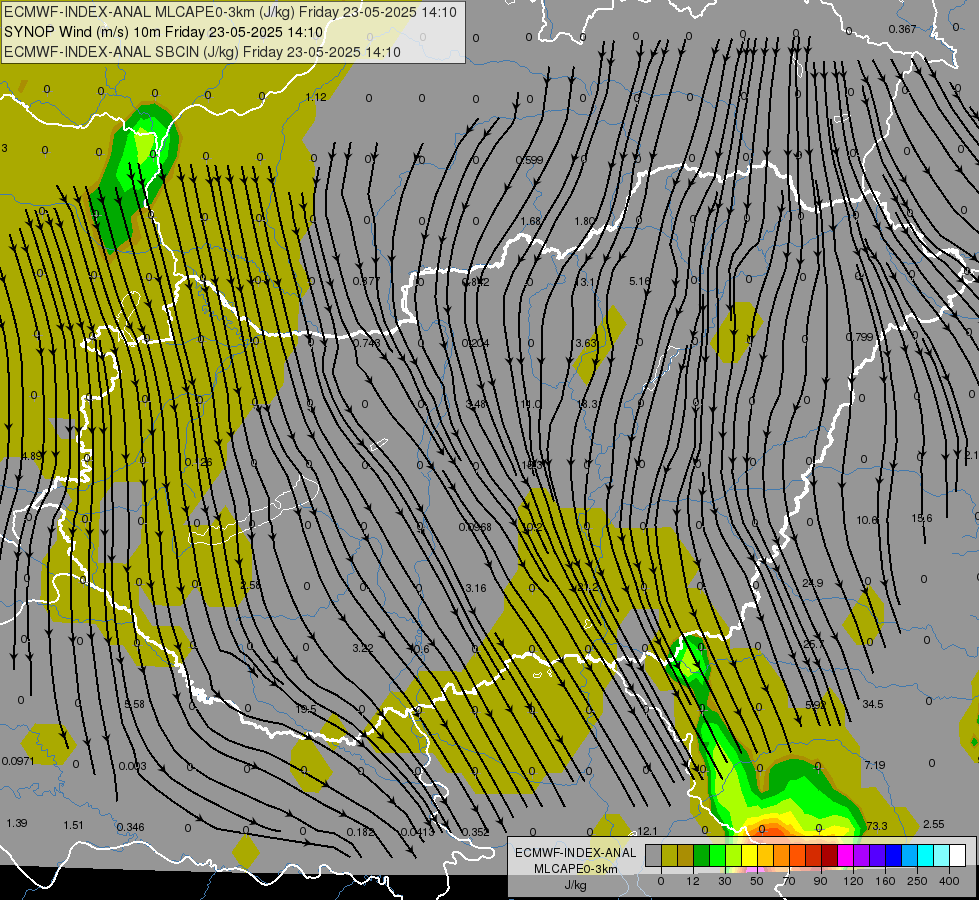
Task: Click the map value '3.22'
Action: click(x=363, y=648)
